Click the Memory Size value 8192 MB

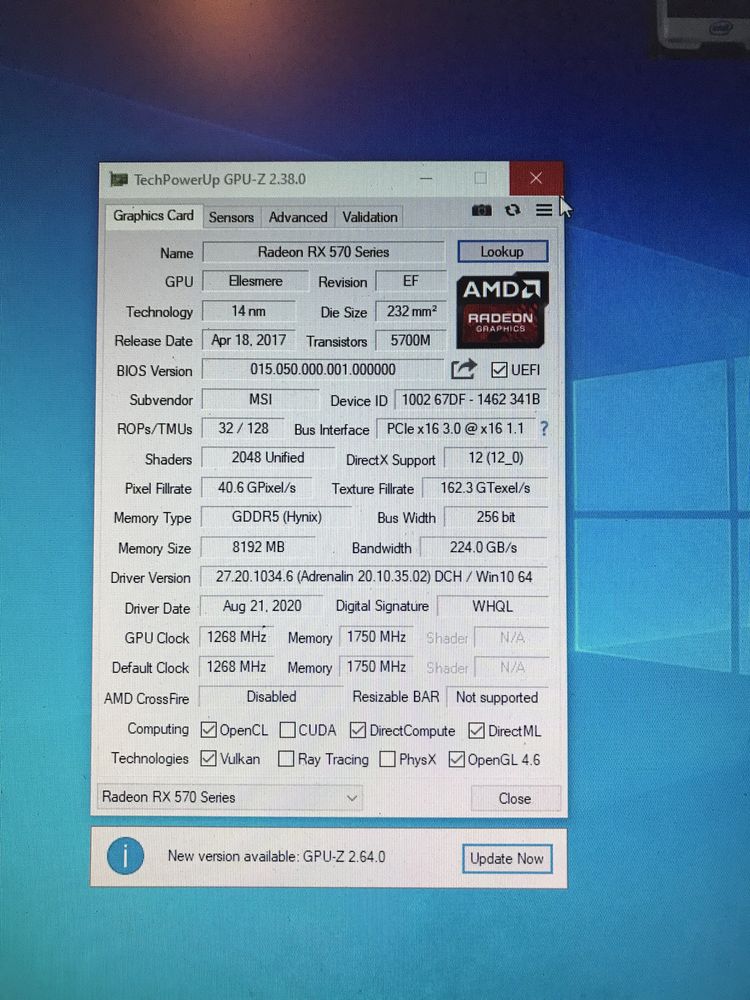[258, 547]
